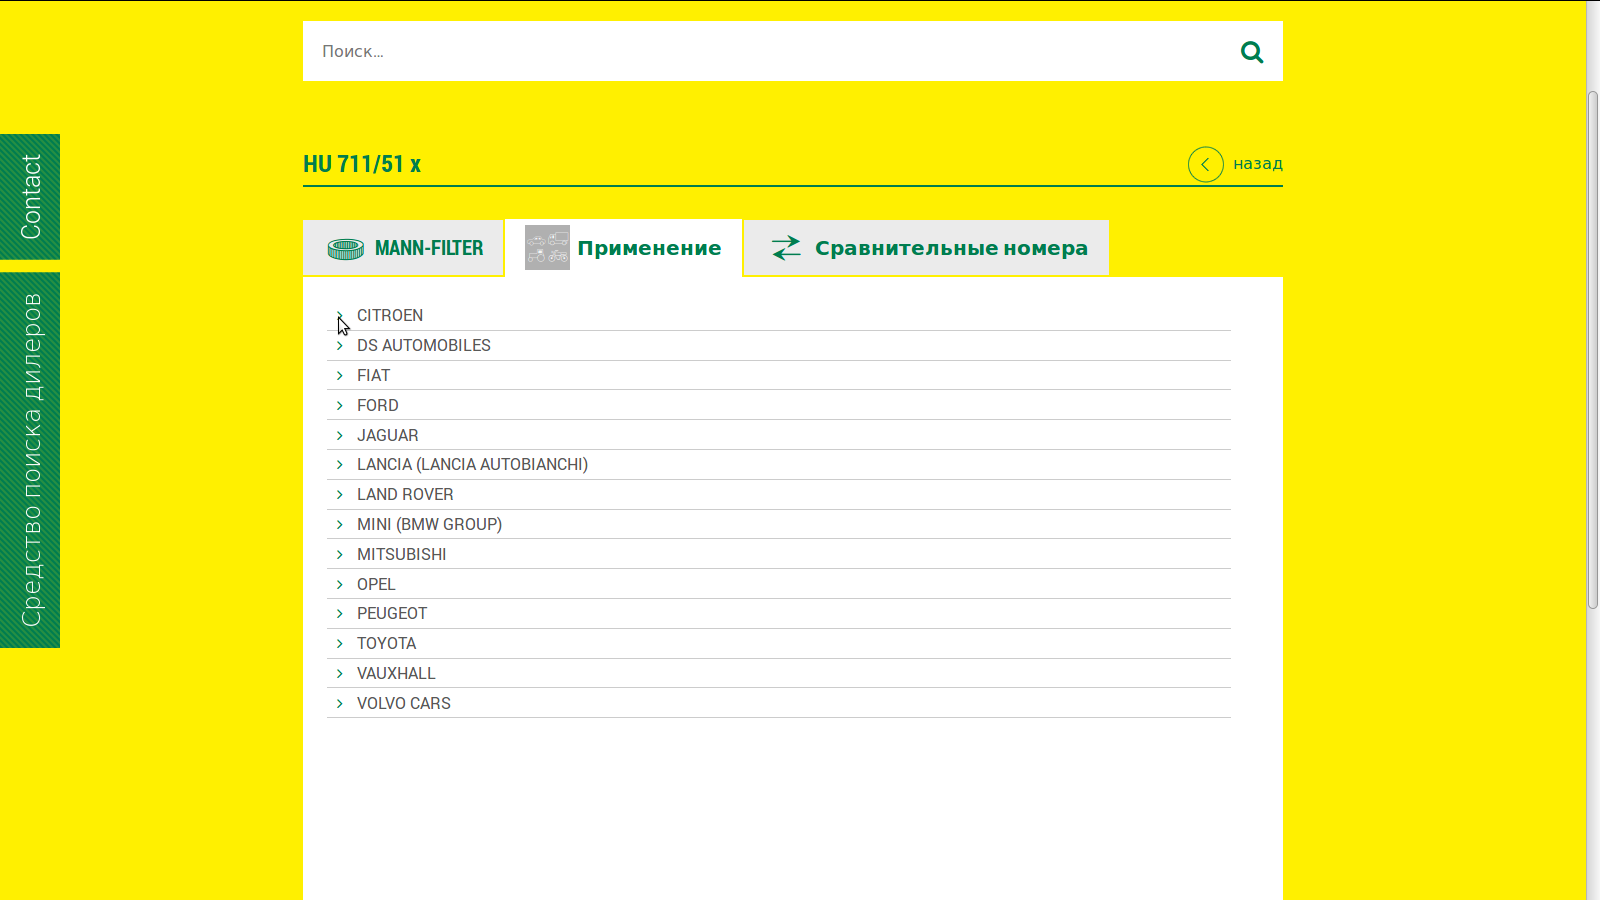Select the LANCIA (LANCIA AUTOBIANCHI) brand name
The width and height of the screenshot is (1600, 900).
tap(472, 465)
